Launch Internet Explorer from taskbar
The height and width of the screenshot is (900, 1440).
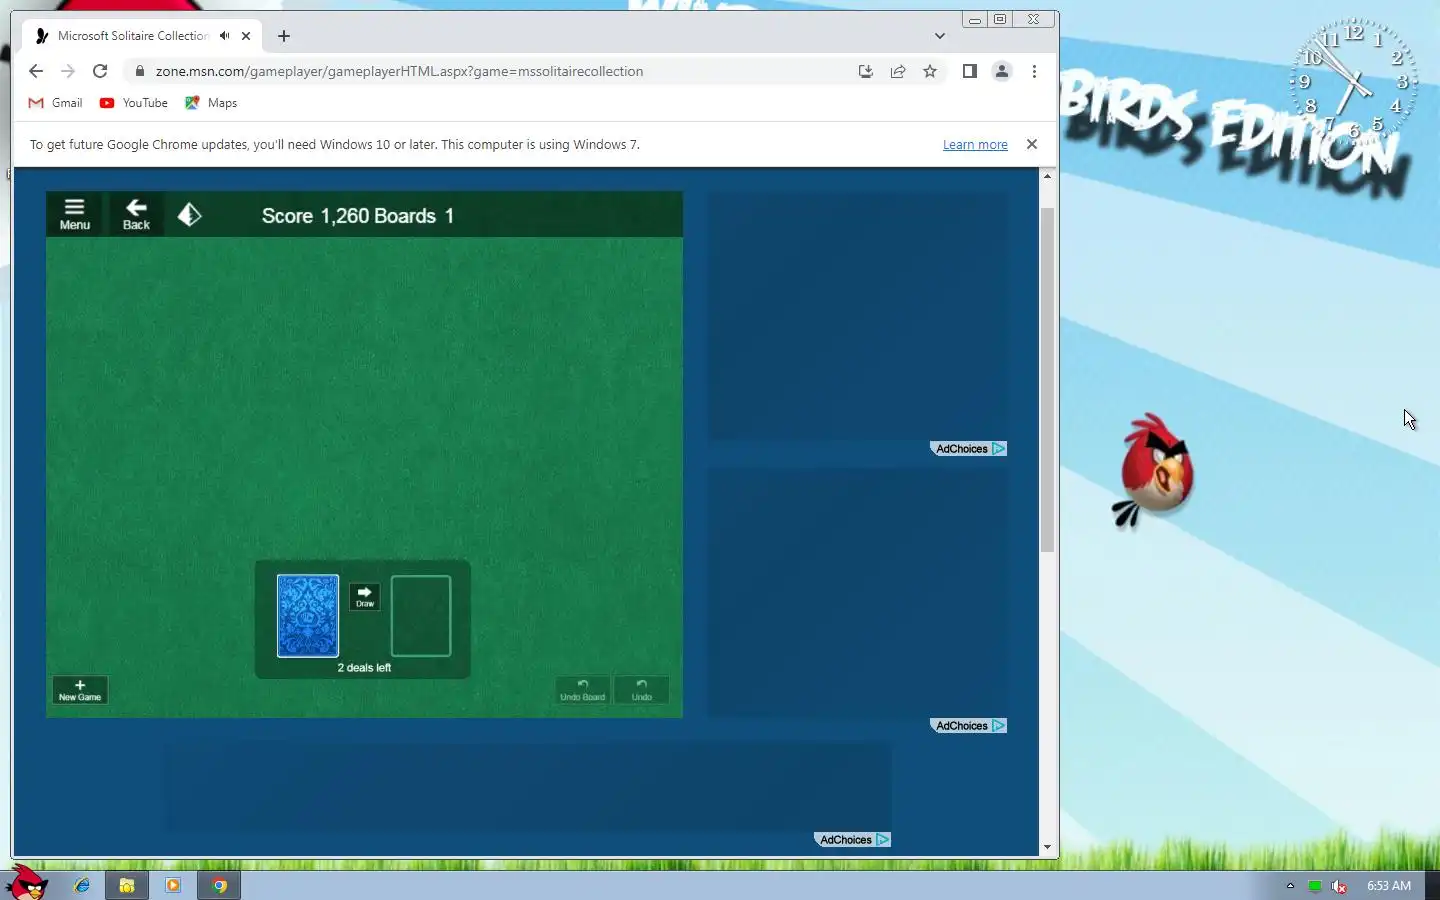tap(82, 885)
